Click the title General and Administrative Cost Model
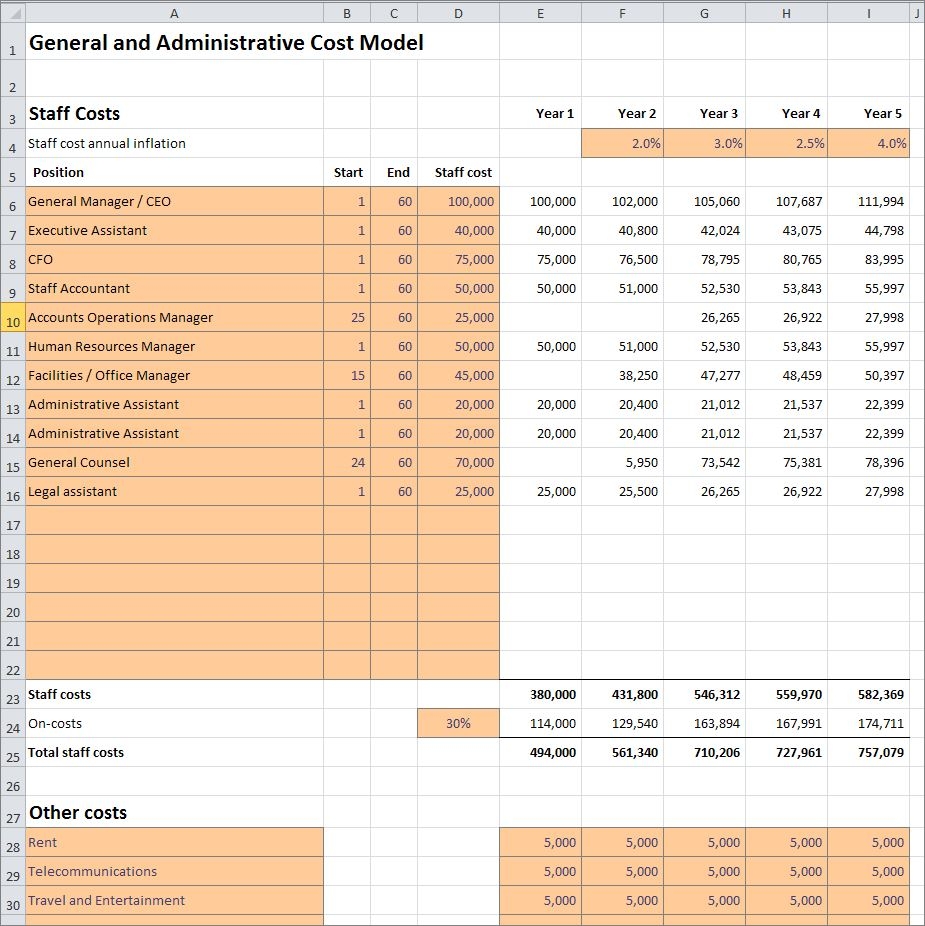925x926 pixels. [x=226, y=43]
